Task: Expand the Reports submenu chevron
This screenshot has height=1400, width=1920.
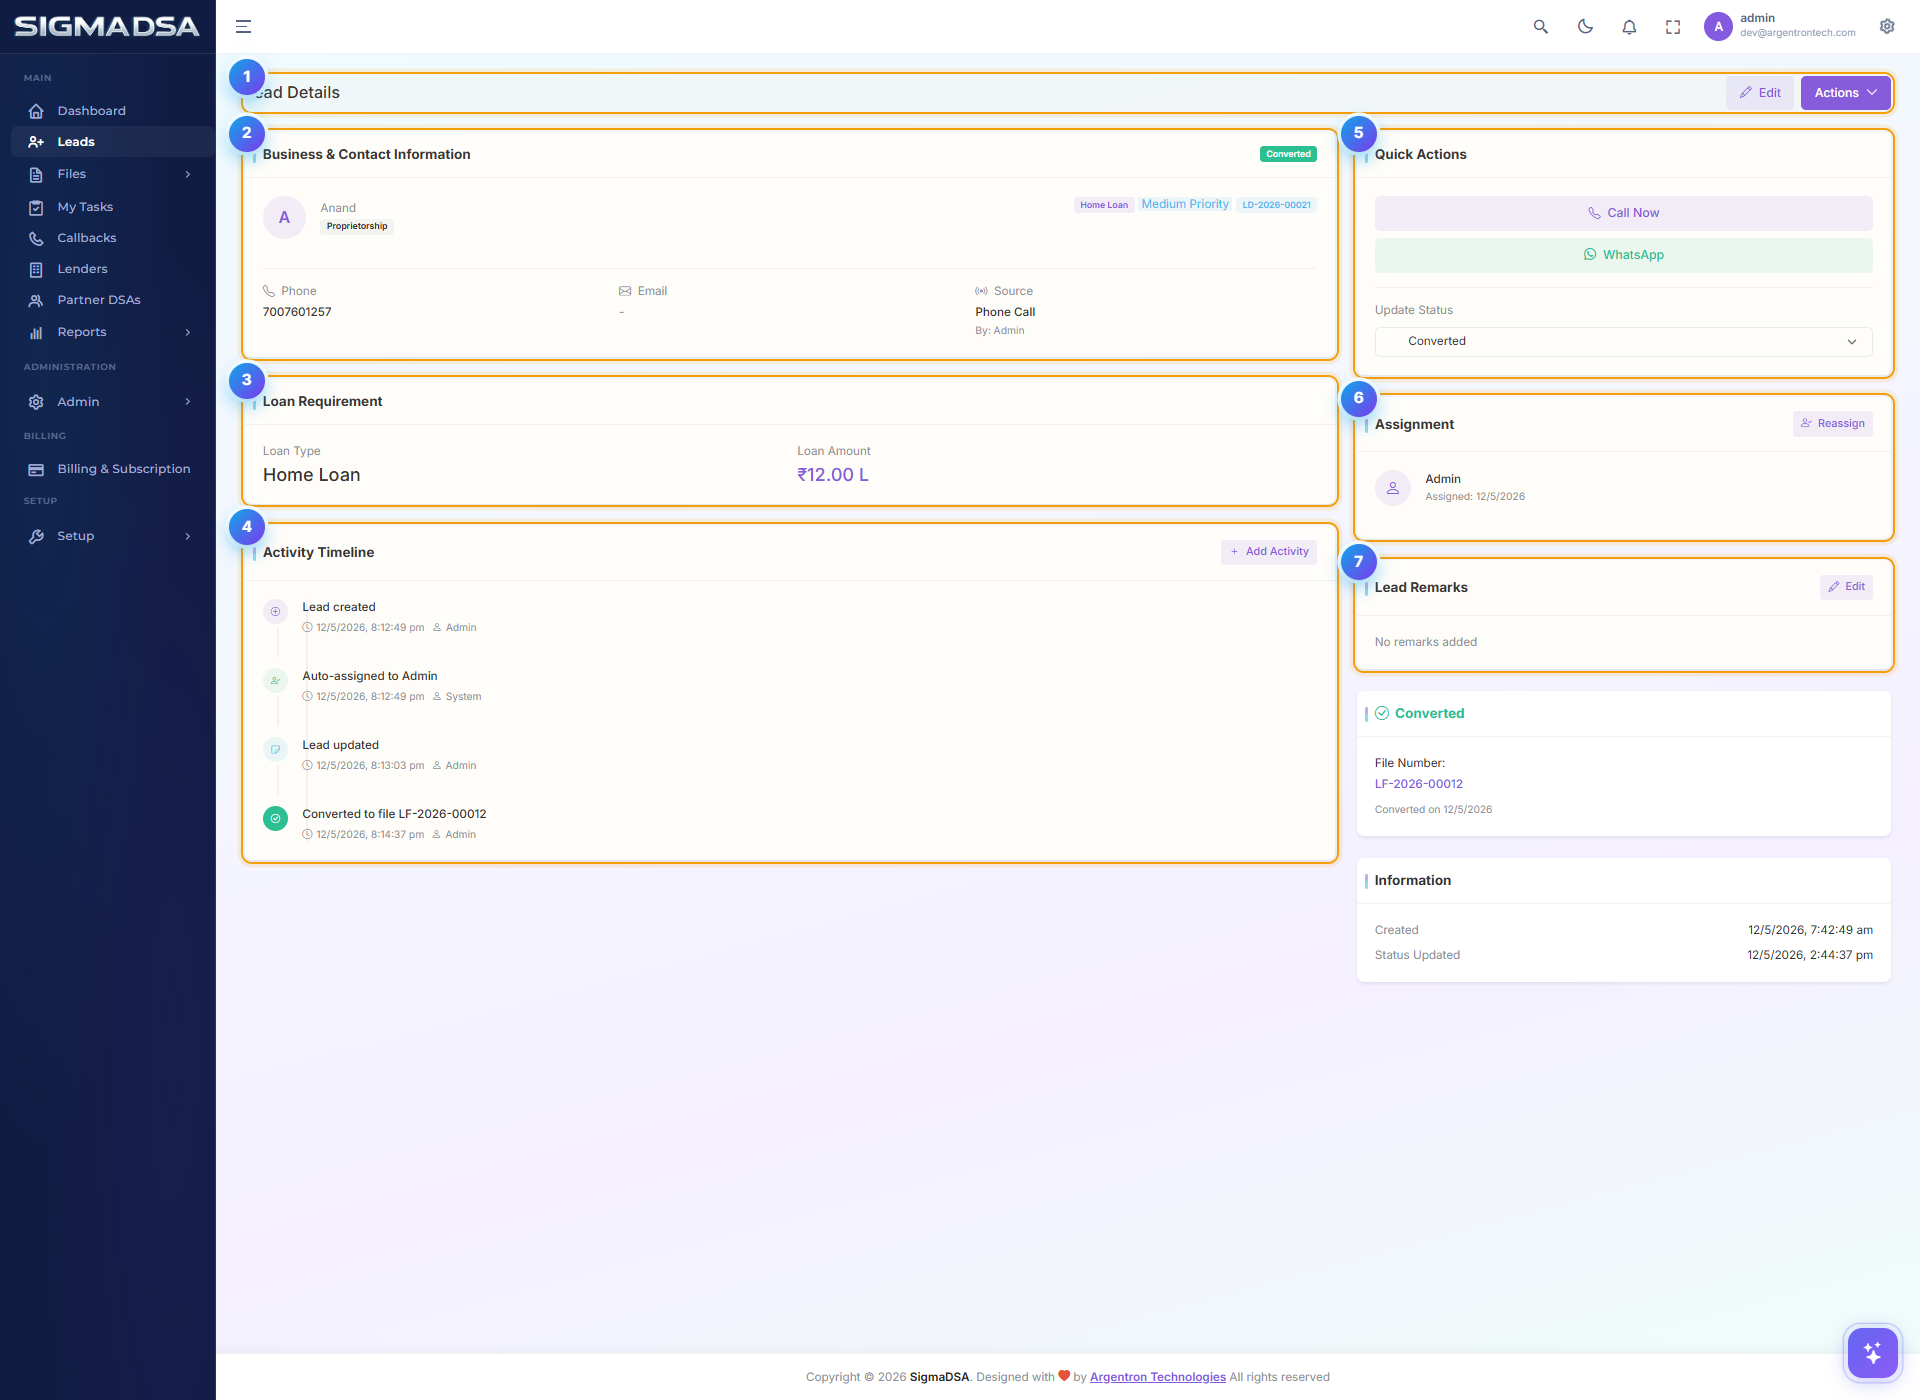Action: [x=188, y=332]
